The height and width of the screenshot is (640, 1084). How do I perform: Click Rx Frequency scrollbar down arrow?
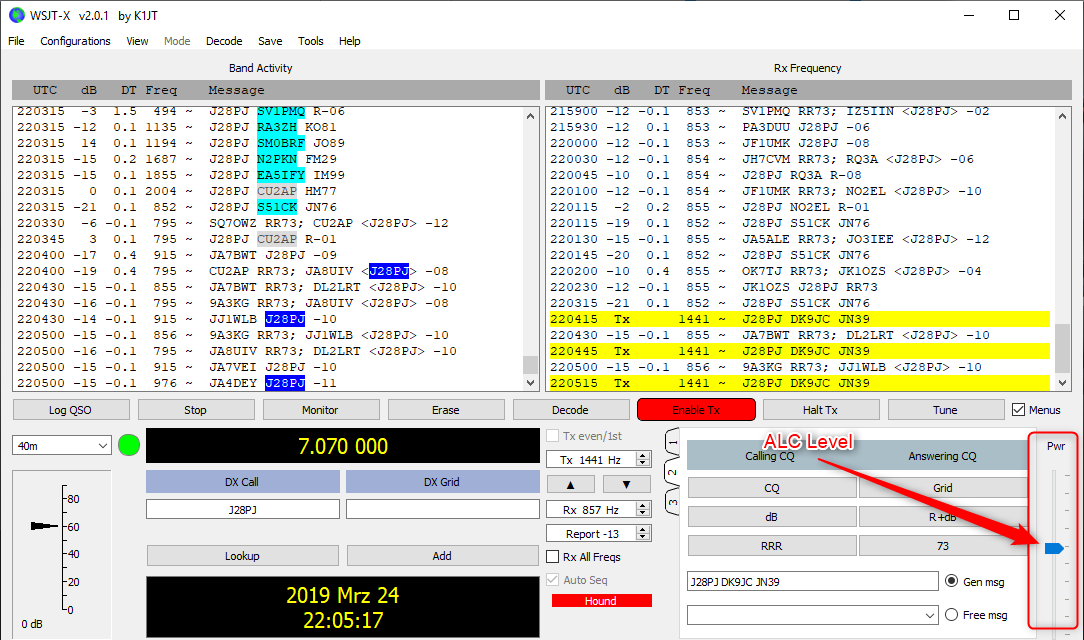pyautogui.click(x=1063, y=382)
